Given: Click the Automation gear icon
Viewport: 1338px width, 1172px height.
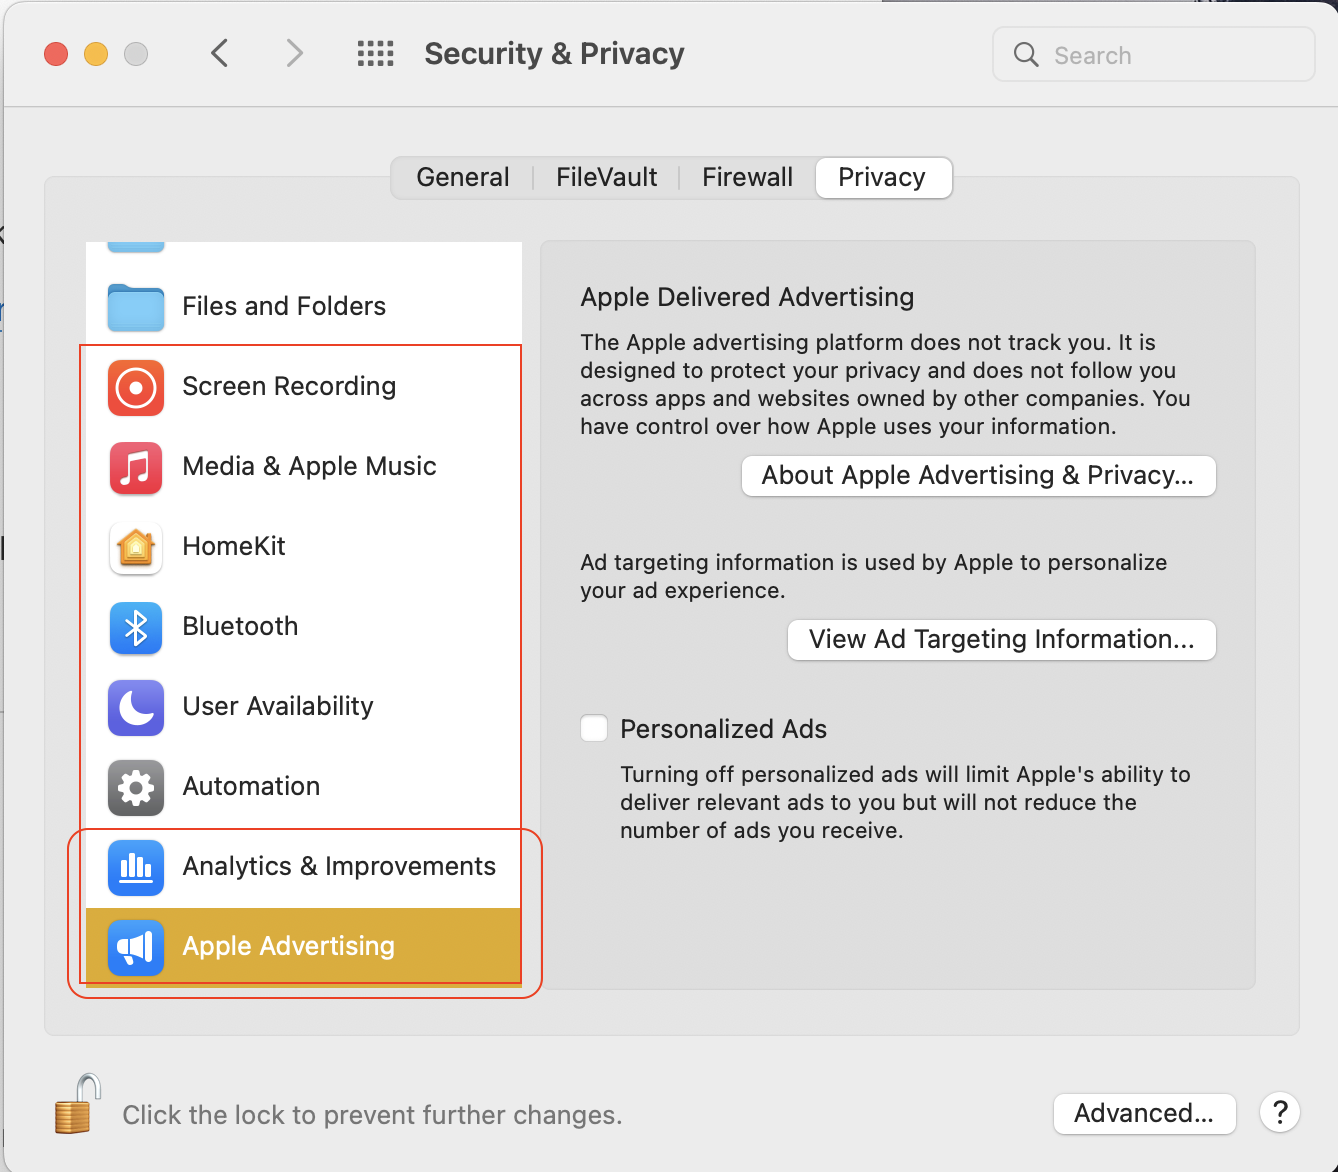Looking at the screenshot, I should pos(136,787).
